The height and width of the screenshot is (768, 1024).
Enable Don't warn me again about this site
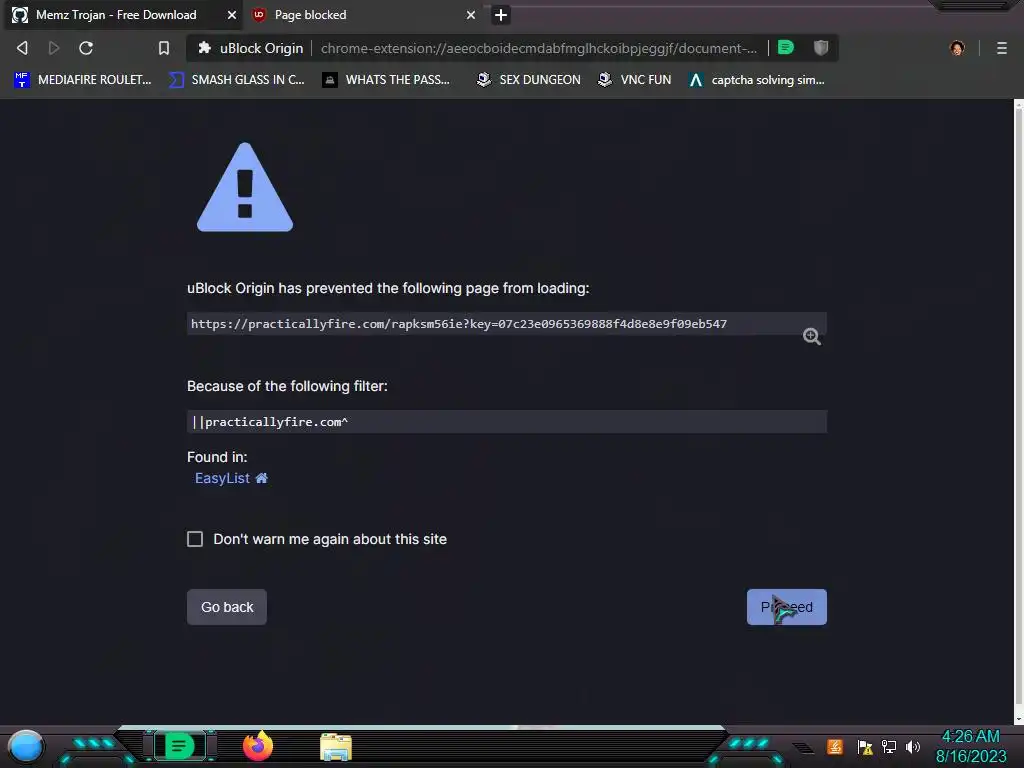click(195, 539)
